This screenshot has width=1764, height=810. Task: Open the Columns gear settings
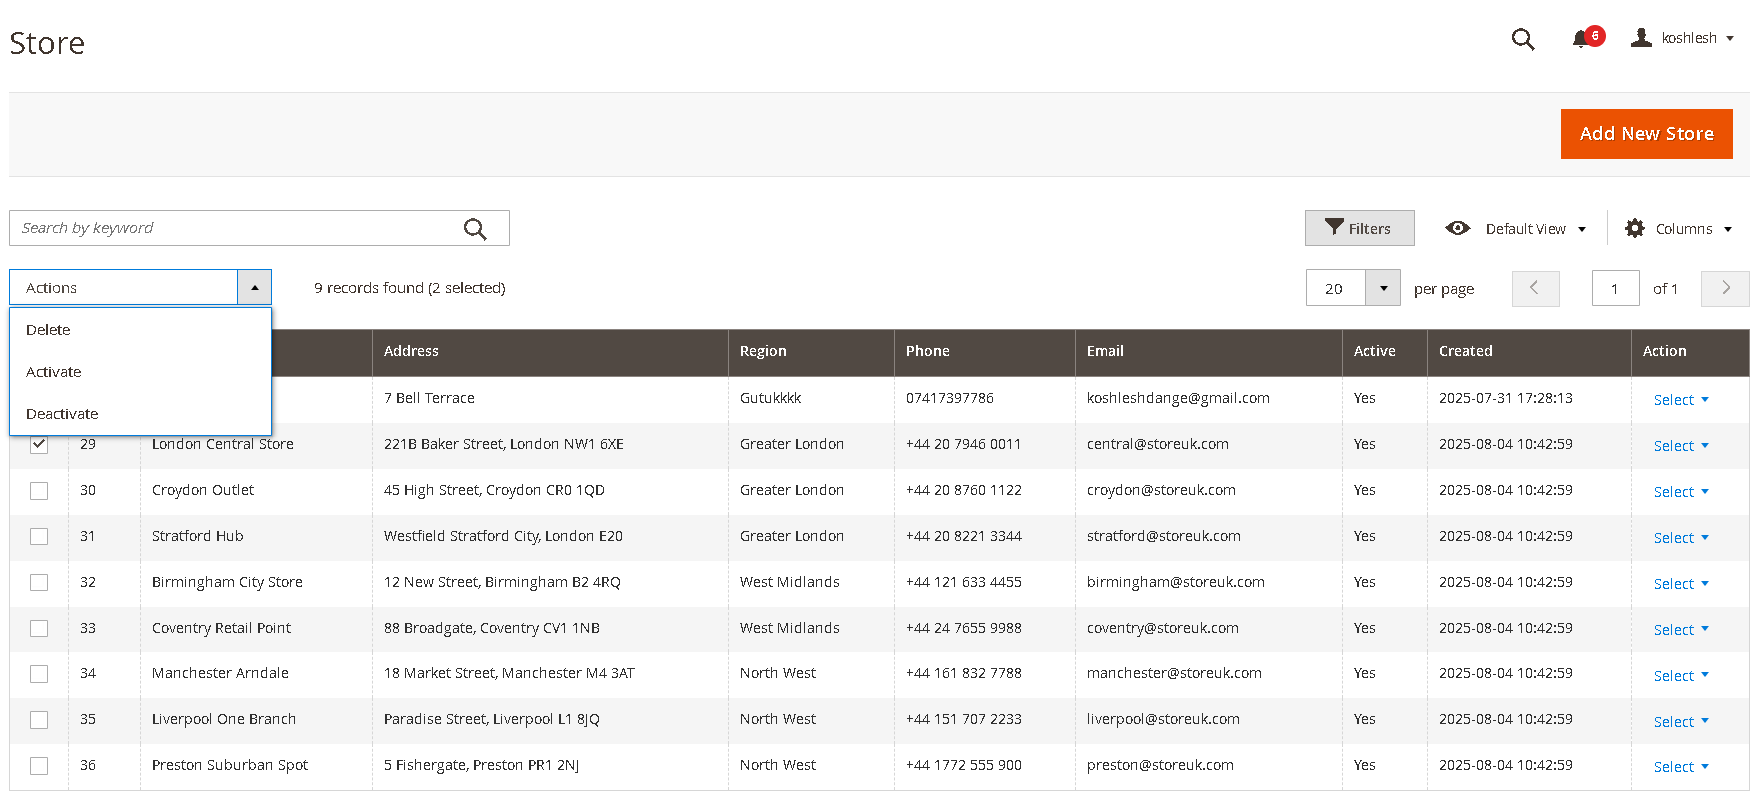pos(1635,229)
